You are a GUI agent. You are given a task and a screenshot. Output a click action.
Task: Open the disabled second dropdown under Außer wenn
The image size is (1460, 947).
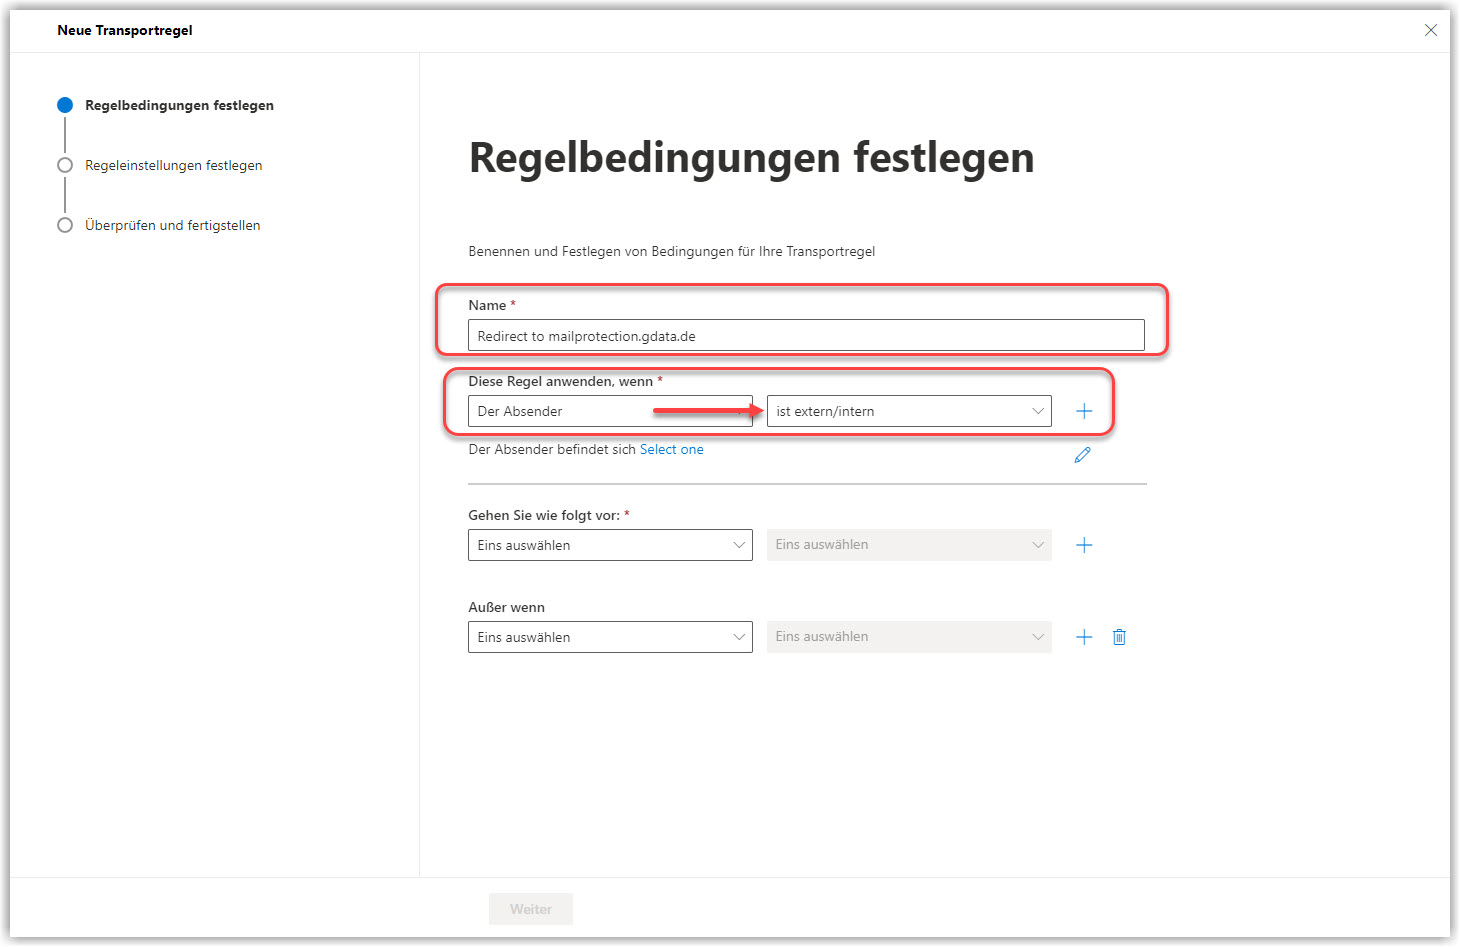click(x=909, y=637)
